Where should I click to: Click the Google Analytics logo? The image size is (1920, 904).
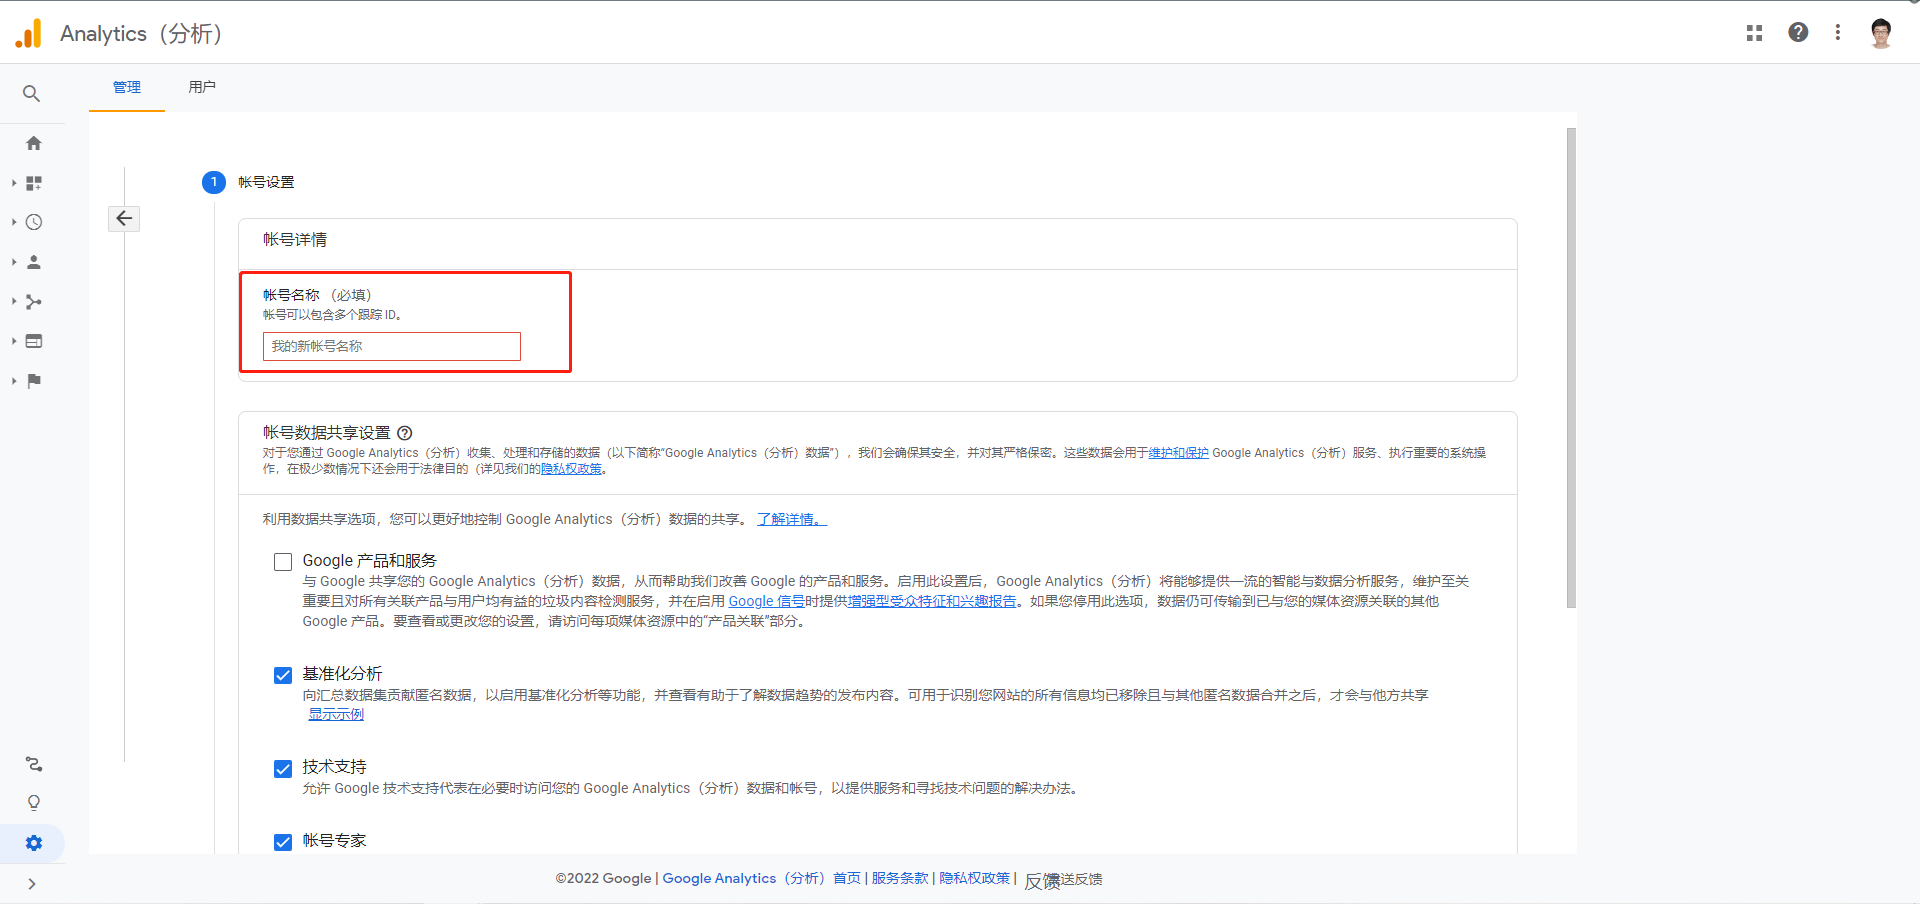click(x=29, y=33)
